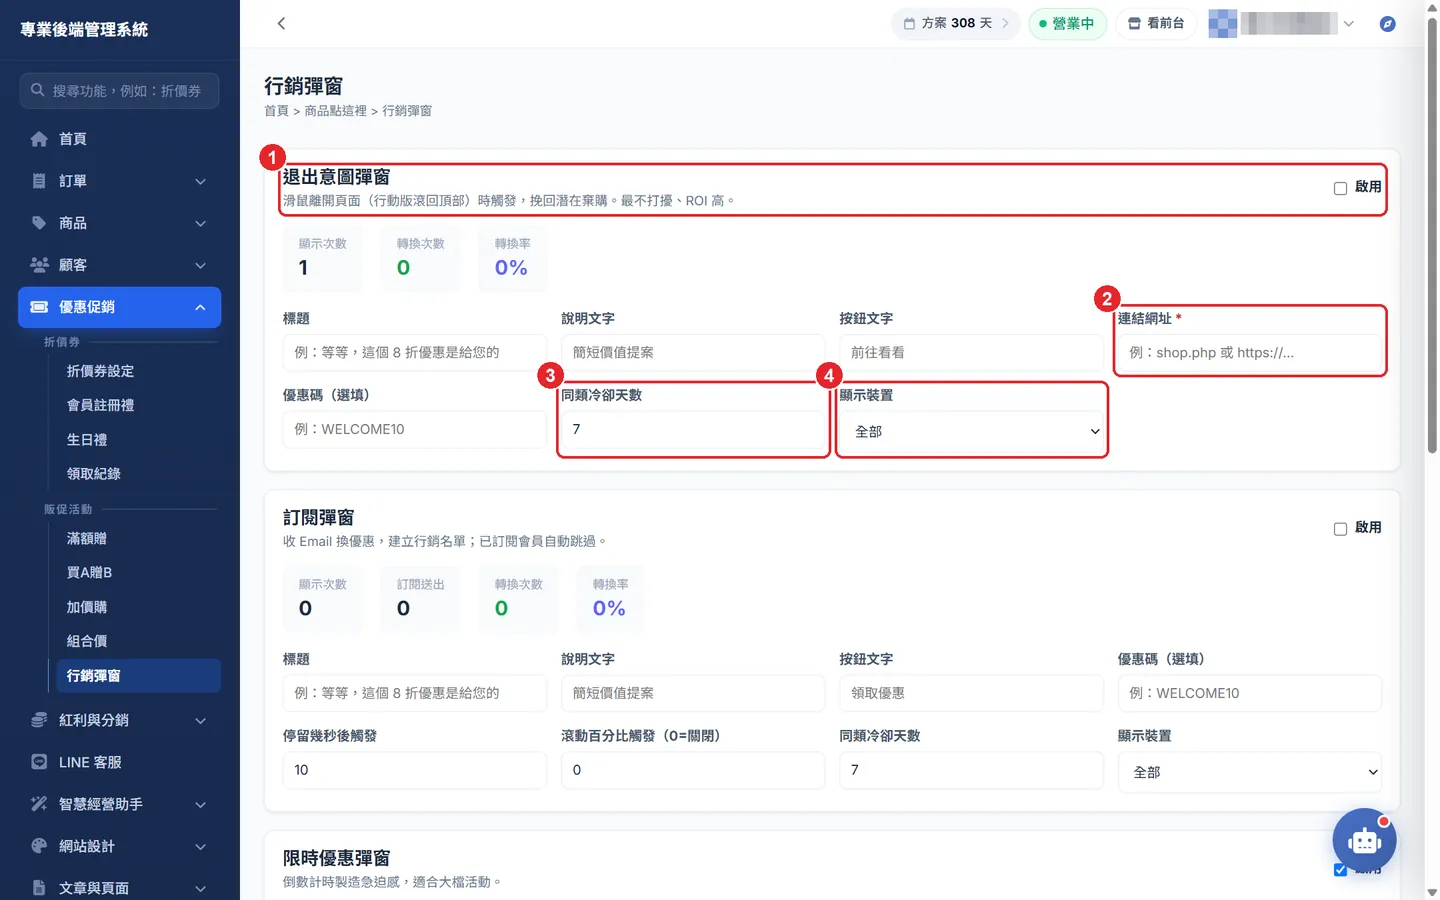Click 優惠碼 field in 退出意圖彈窗
Screen dimensions: 1440x900
tap(414, 429)
